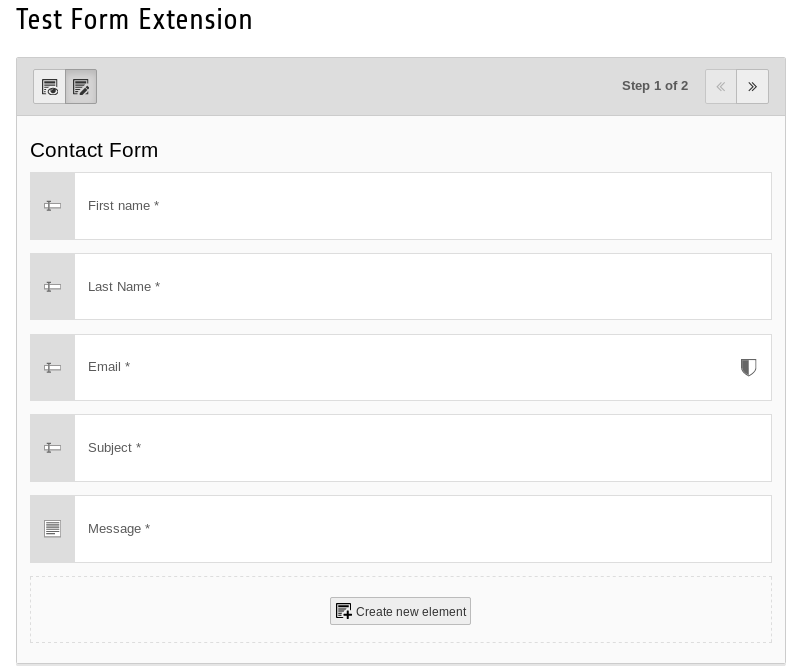Image resolution: width=807 pixels, height=668 pixels.
Task: Select the First name form element
Action: click(x=420, y=206)
